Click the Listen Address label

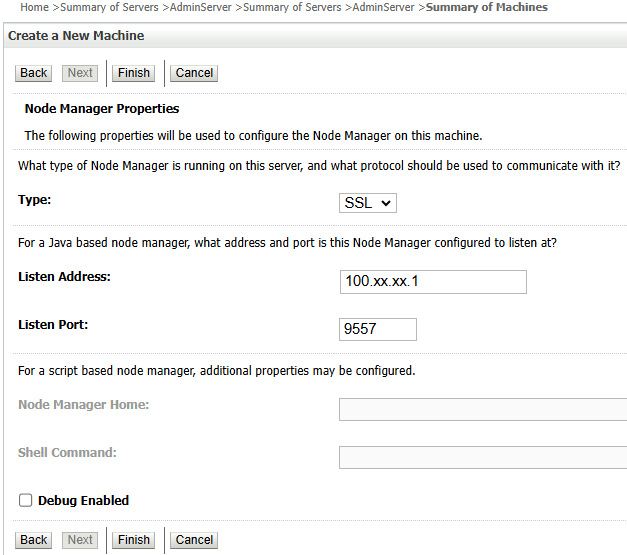64,277
